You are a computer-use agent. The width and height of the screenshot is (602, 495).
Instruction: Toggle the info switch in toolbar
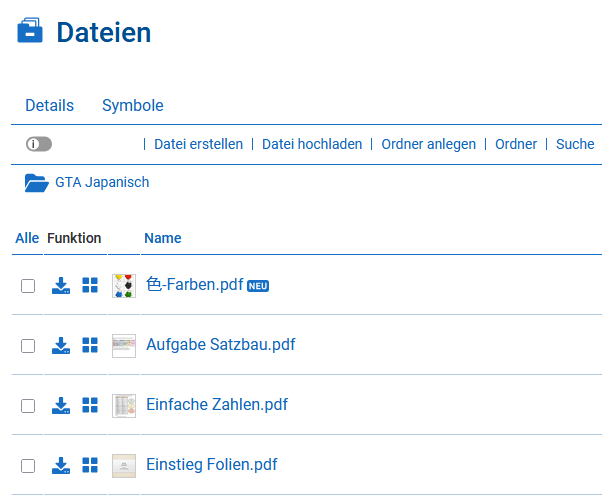click(x=39, y=144)
